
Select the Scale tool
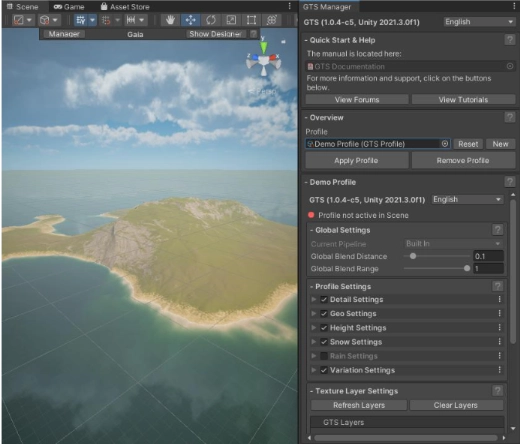(231, 20)
